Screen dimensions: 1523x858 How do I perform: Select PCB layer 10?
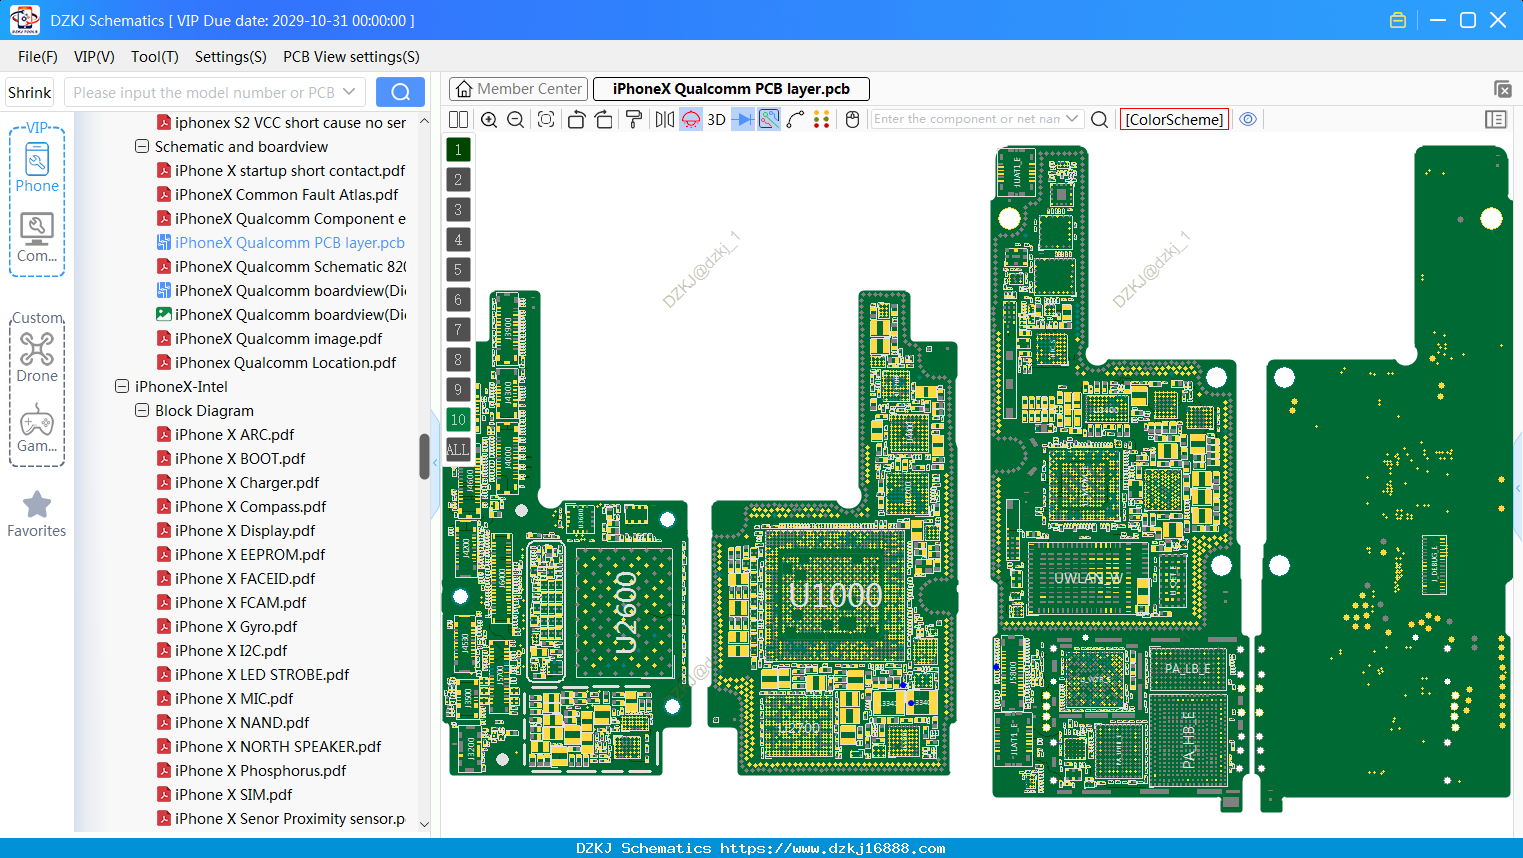pyautogui.click(x=458, y=420)
